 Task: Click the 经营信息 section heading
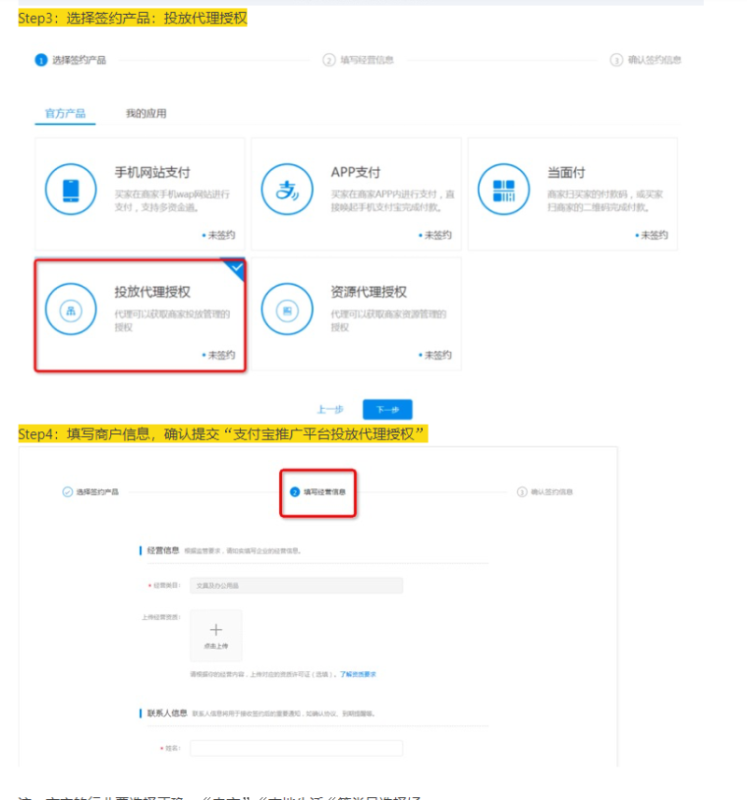(x=163, y=550)
